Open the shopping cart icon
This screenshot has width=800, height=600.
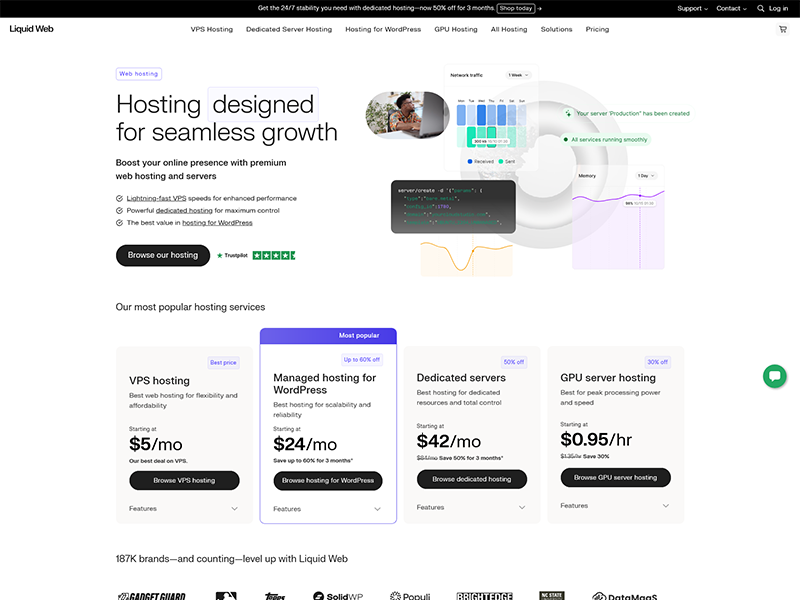pyautogui.click(x=783, y=30)
